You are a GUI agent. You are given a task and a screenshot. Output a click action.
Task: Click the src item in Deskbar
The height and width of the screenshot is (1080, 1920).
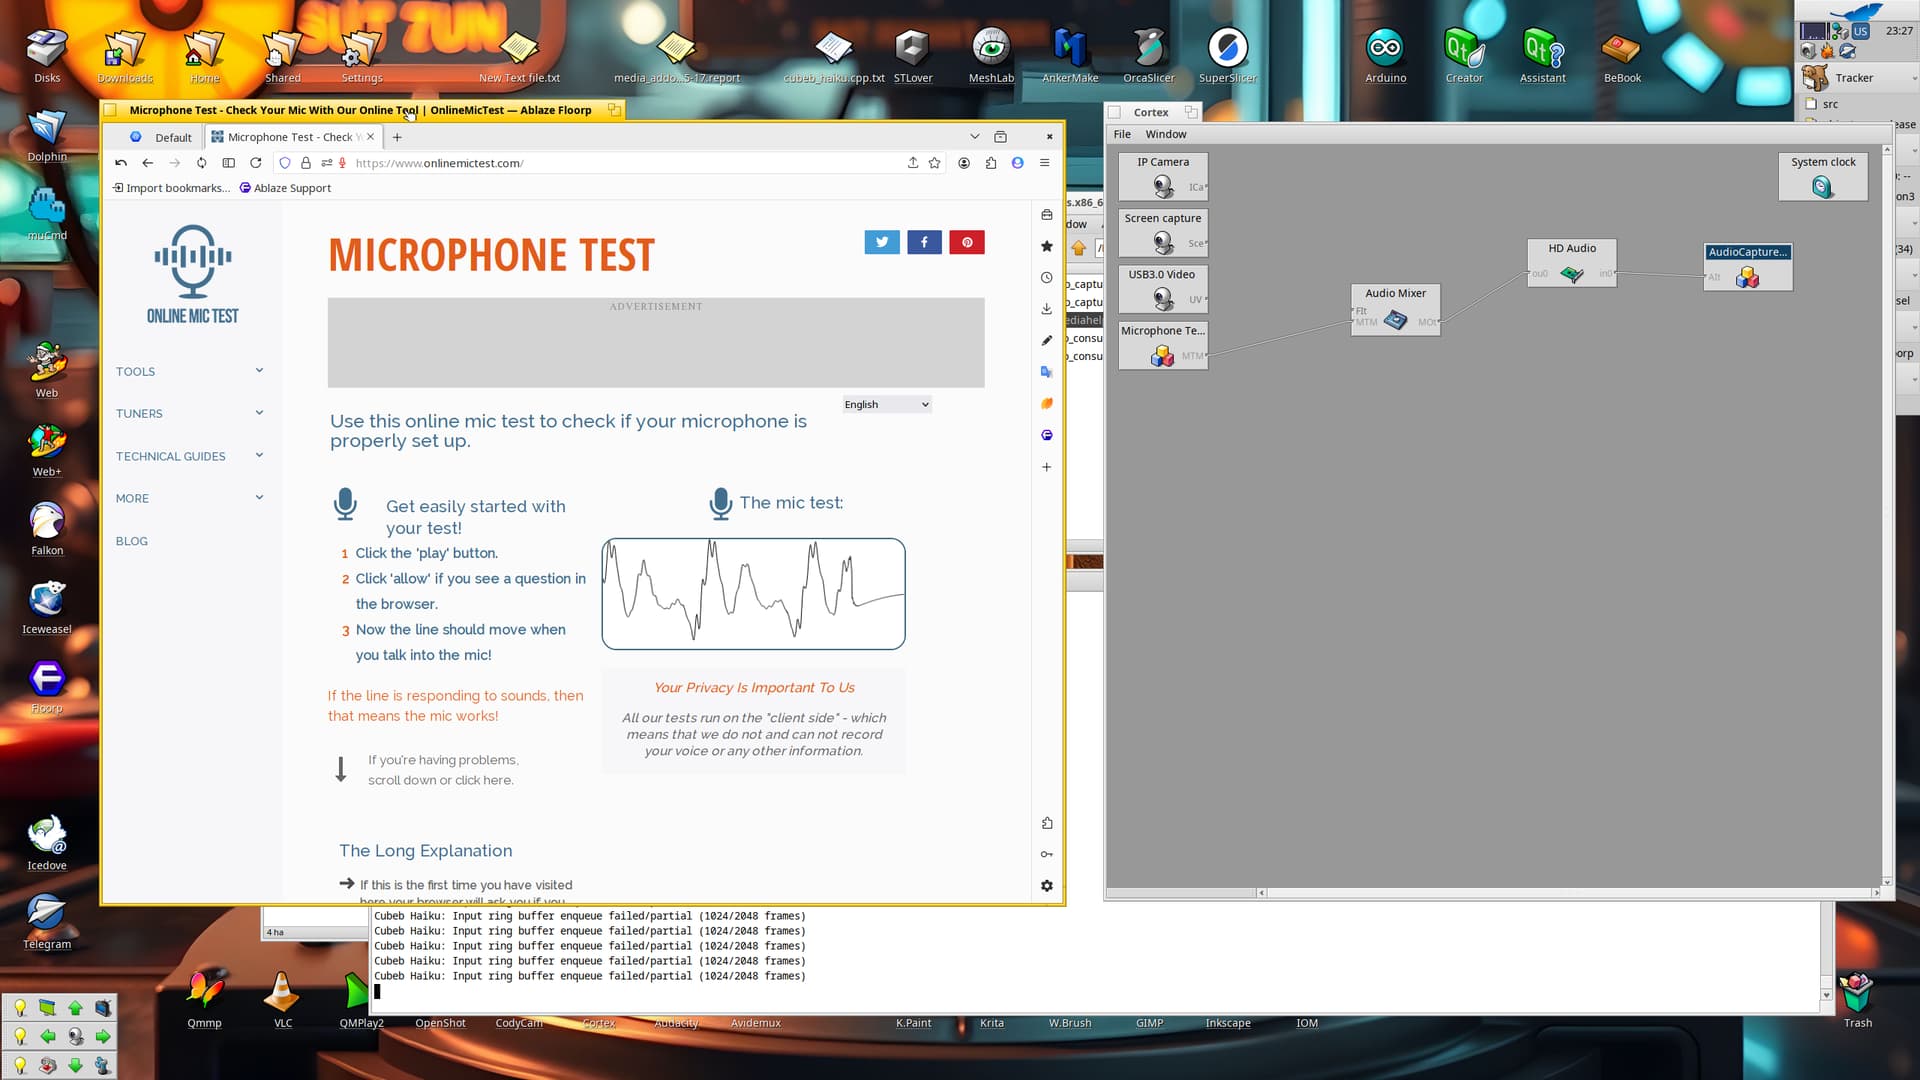tap(1830, 104)
